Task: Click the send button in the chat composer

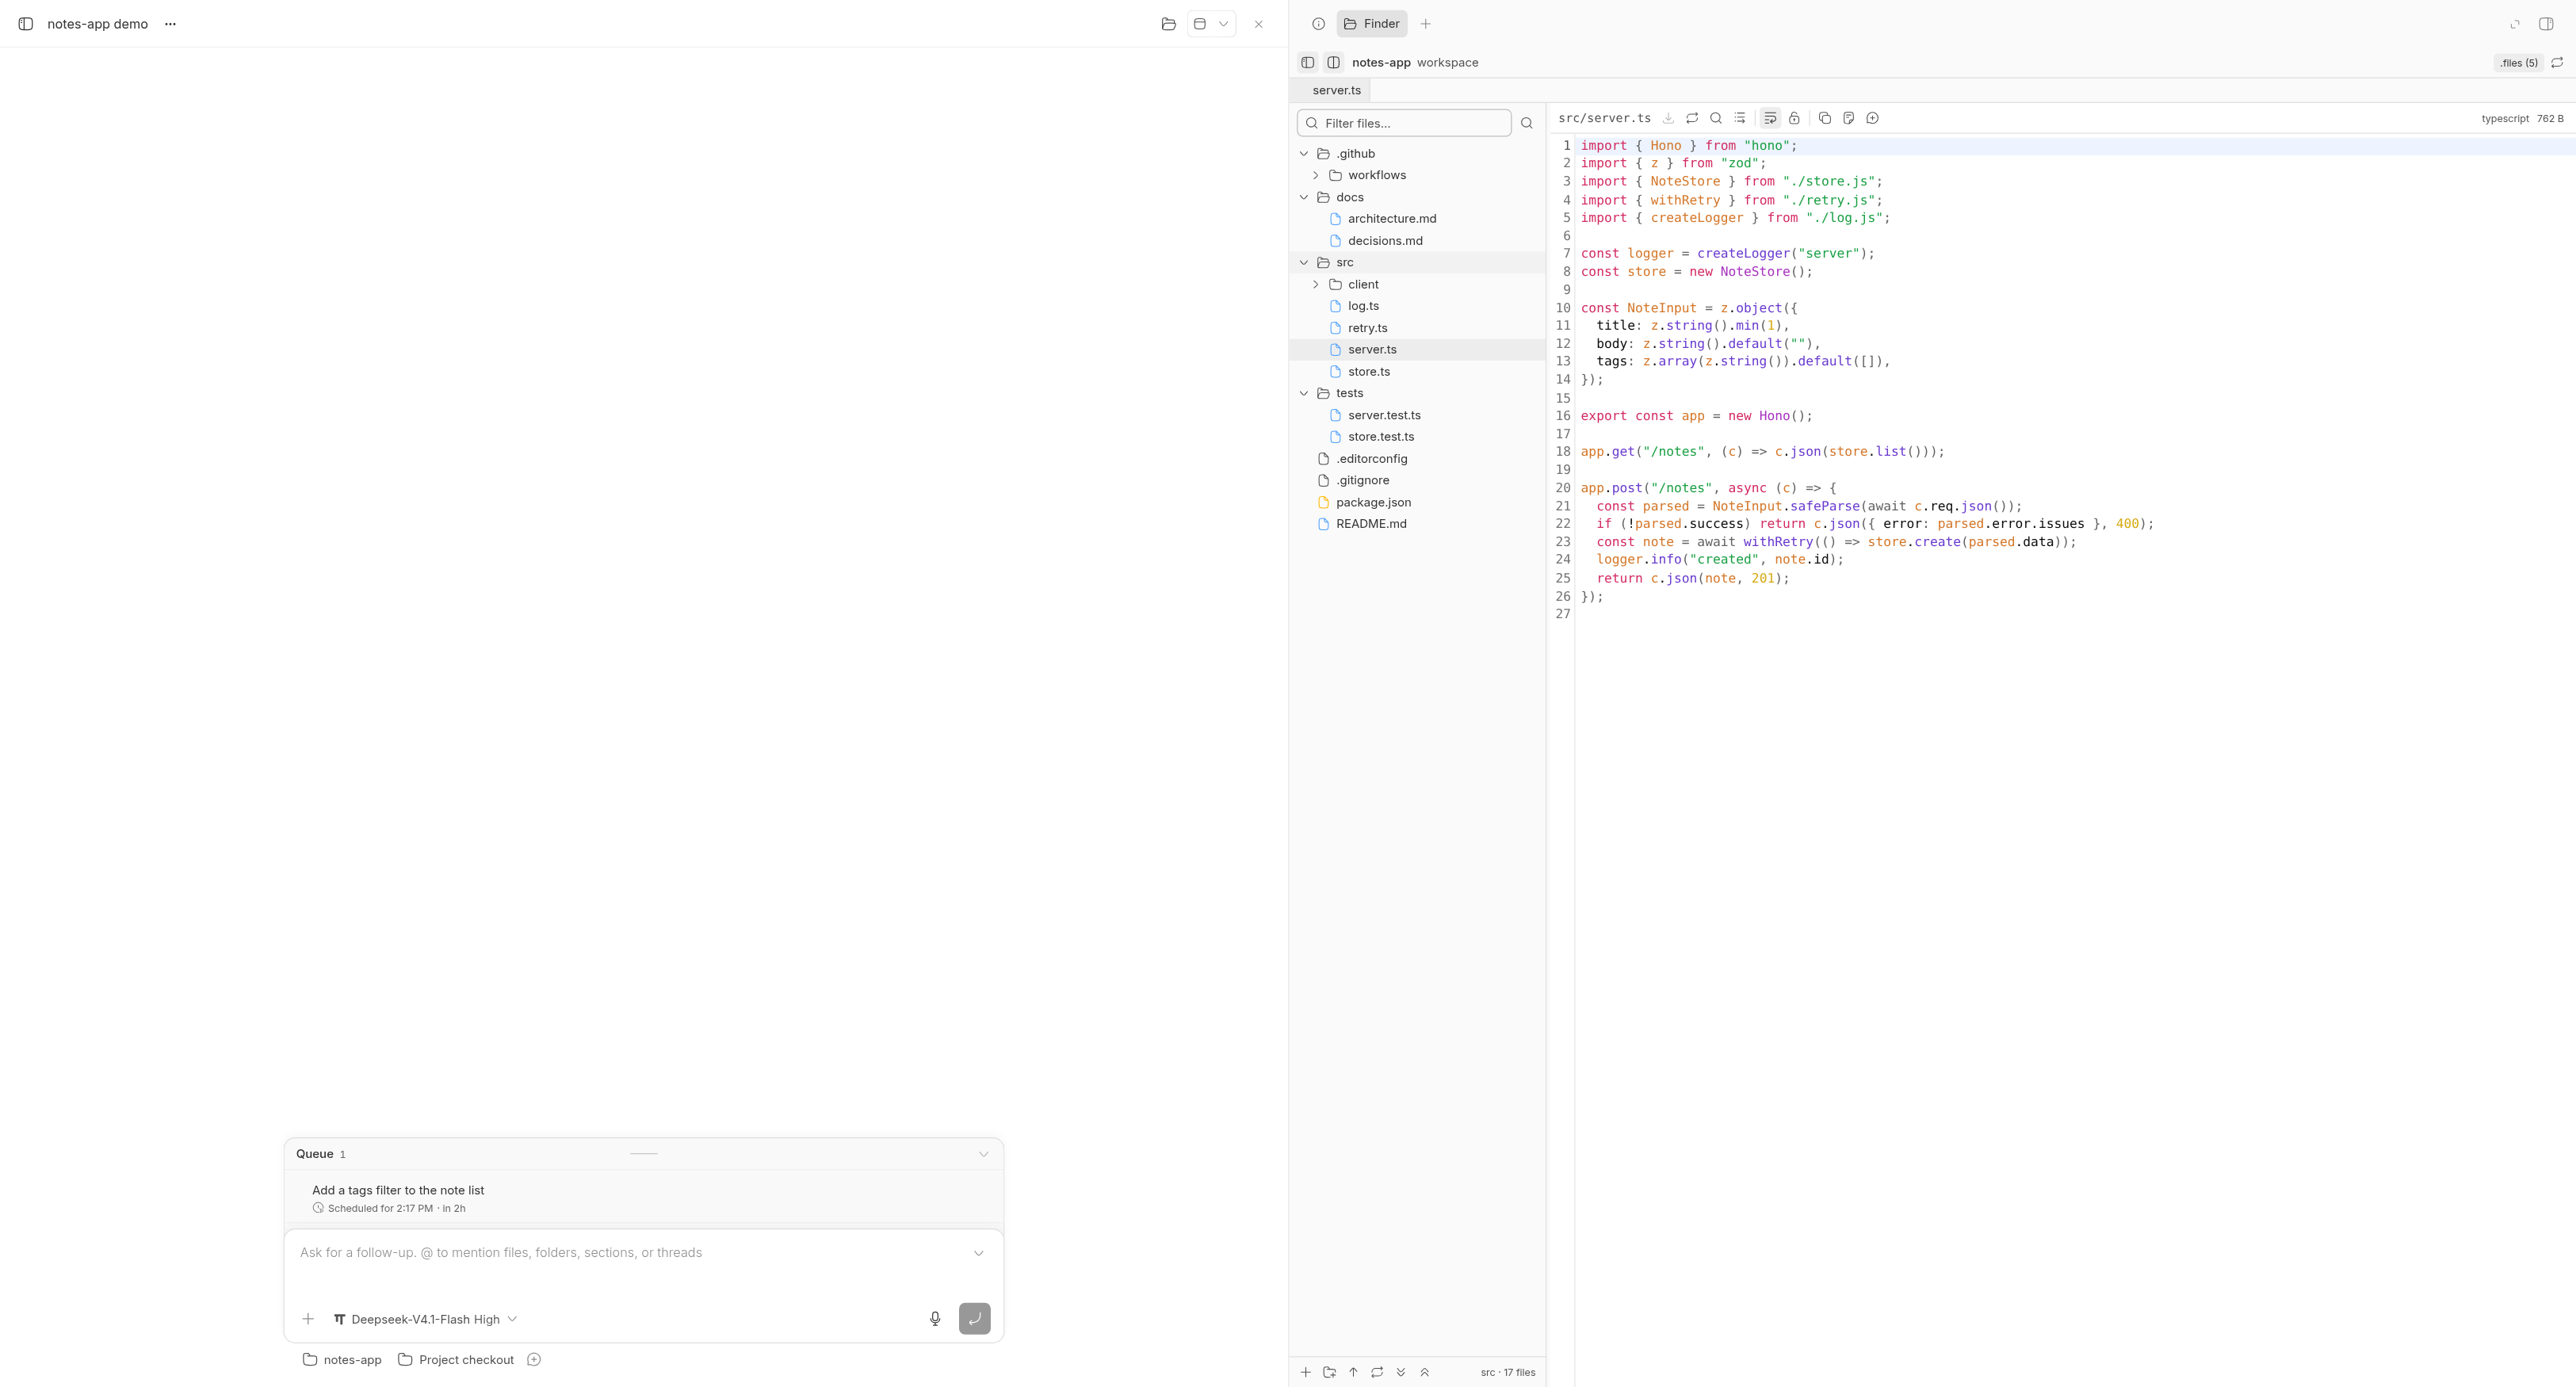Action: (975, 1319)
